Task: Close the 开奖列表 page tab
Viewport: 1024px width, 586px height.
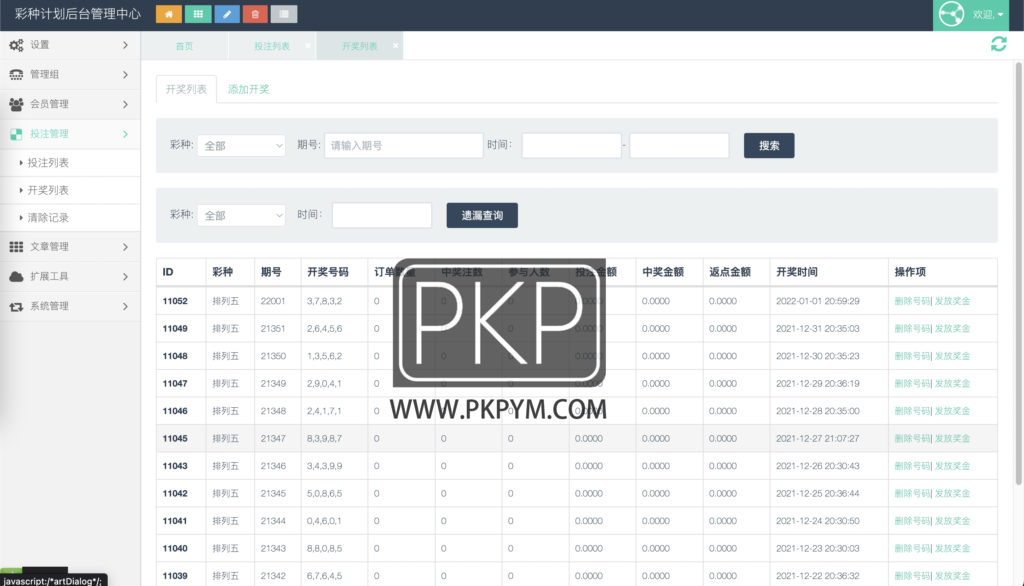Action: [395, 45]
